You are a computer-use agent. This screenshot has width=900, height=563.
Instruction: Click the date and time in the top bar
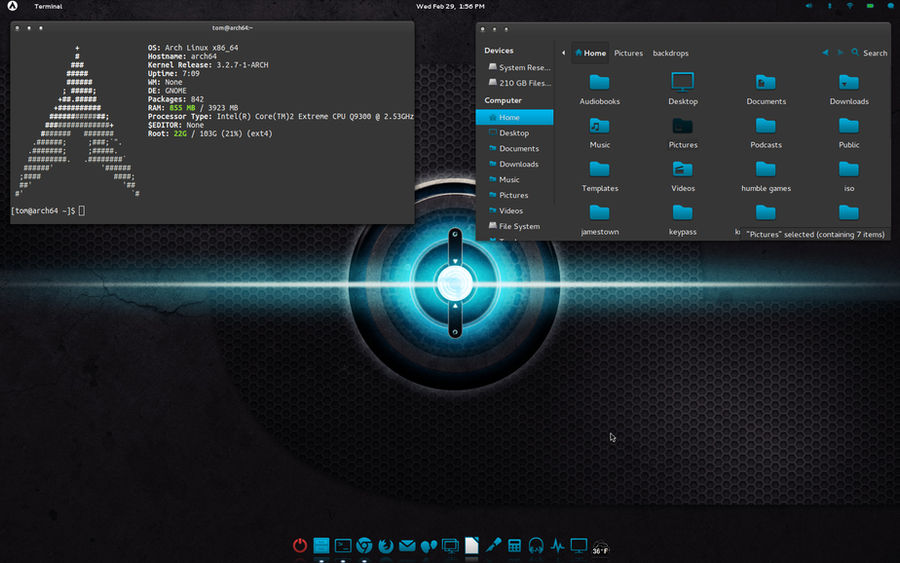tap(450, 6)
